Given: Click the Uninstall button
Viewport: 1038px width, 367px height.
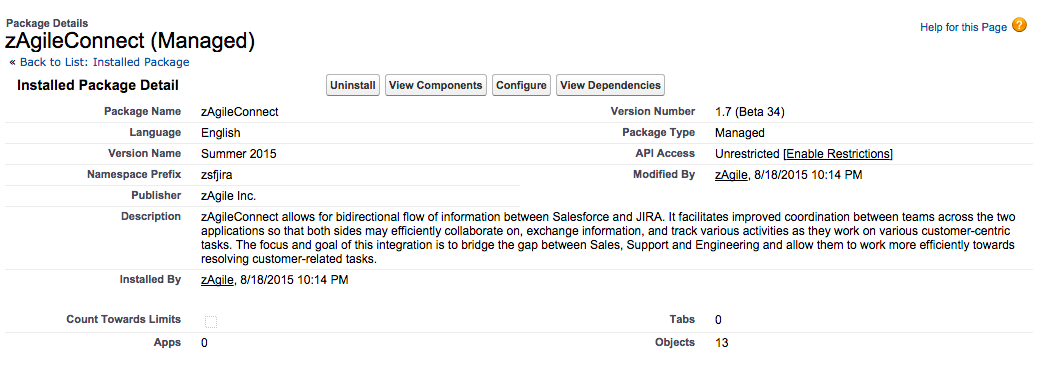Looking at the screenshot, I should [353, 85].
